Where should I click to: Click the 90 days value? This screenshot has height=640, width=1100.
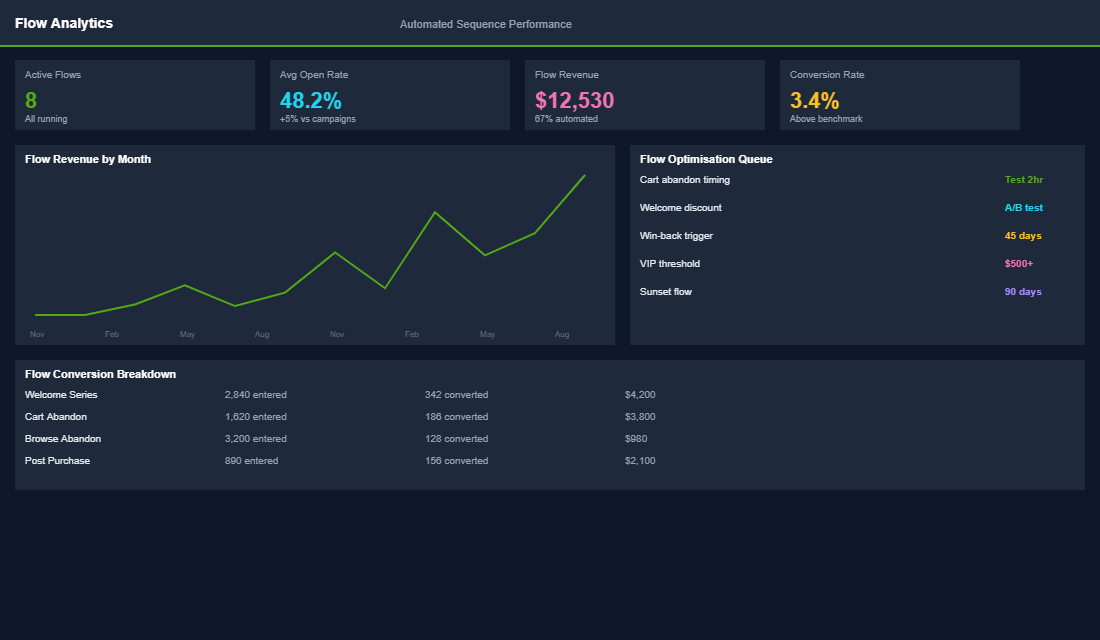coord(1023,292)
